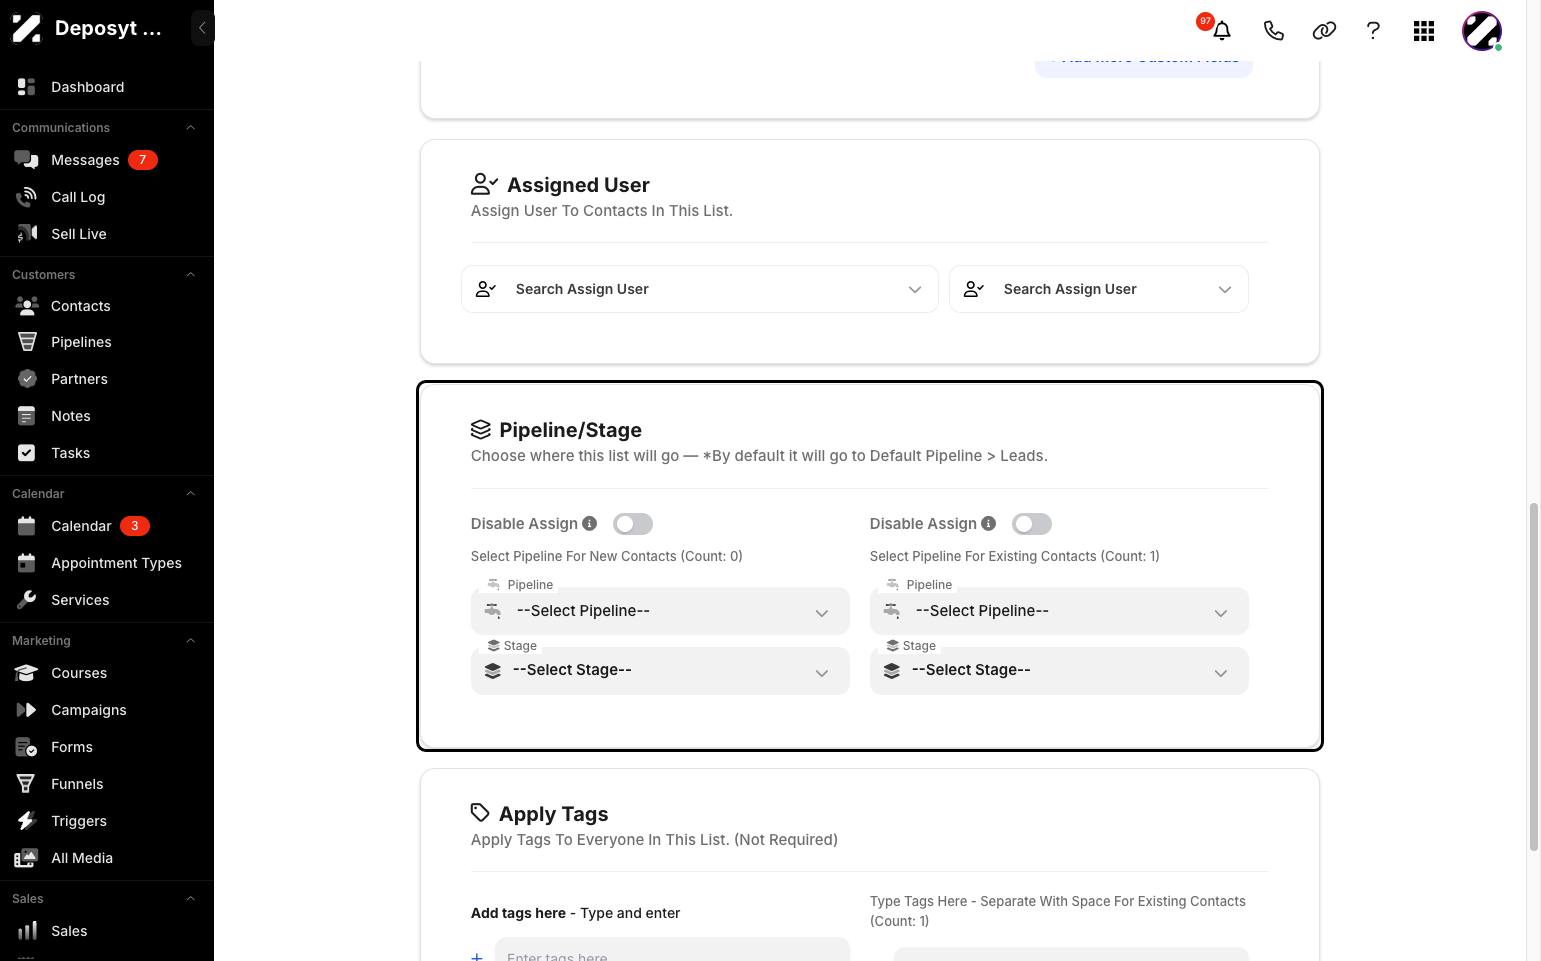Open Select Pipeline dropdown for existing contacts
Image resolution: width=1541 pixels, height=961 pixels.
pyautogui.click(x=1059, y=611)
